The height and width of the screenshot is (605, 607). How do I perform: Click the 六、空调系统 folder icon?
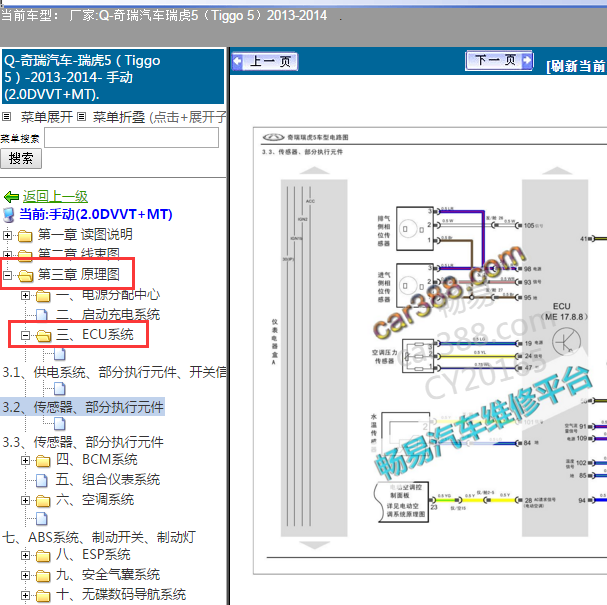(x=43, y=501)
